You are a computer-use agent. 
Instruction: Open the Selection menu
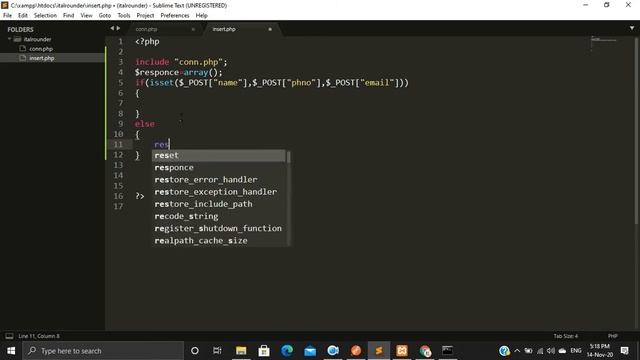tap(45, 16)
